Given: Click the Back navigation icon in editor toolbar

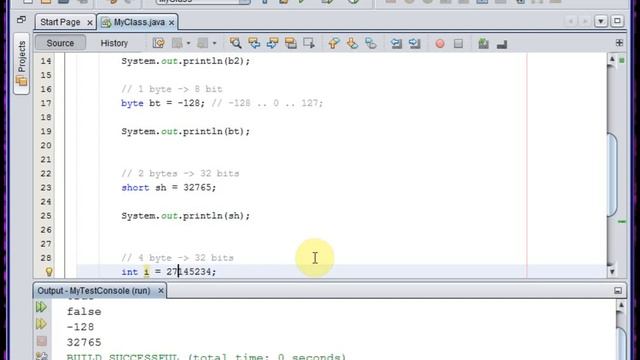Looking at the screenshot, I should click(177, 43).
